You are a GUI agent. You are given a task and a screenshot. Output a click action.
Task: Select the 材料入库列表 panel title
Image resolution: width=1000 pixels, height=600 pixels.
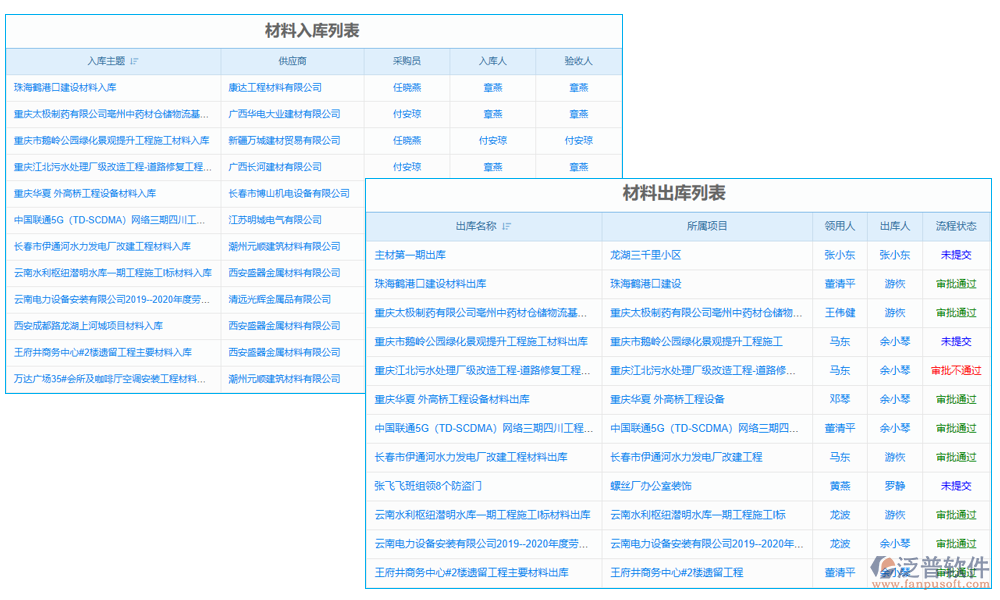point(313,31)
